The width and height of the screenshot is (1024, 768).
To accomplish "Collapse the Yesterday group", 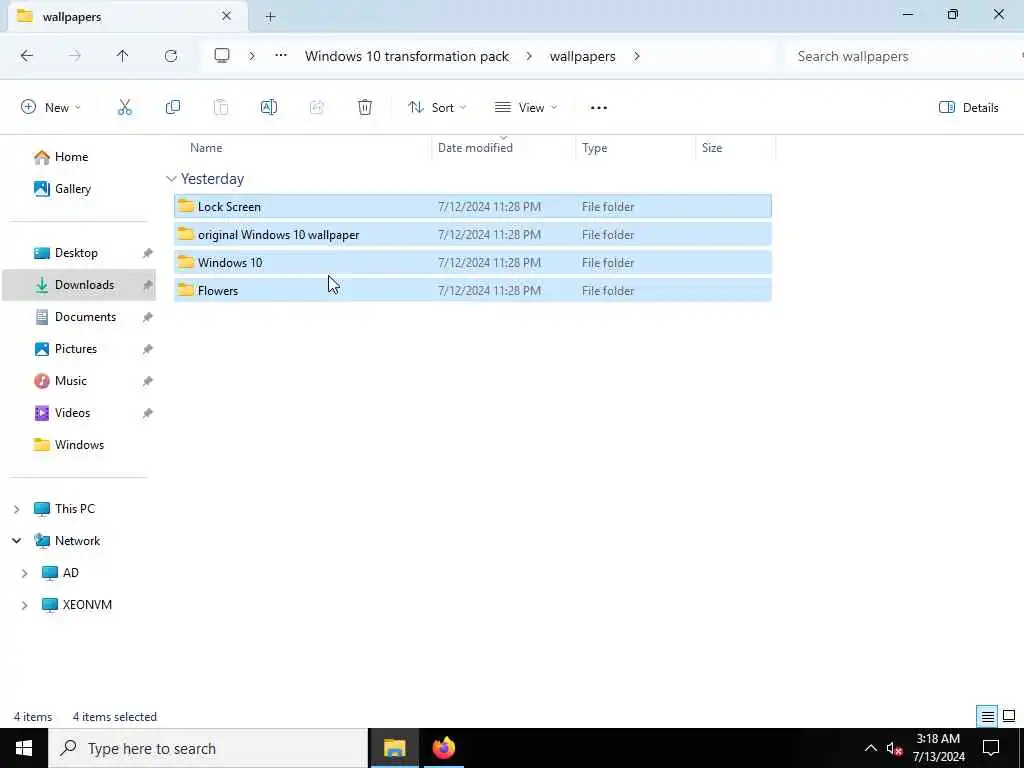I will tap(171, 179).
